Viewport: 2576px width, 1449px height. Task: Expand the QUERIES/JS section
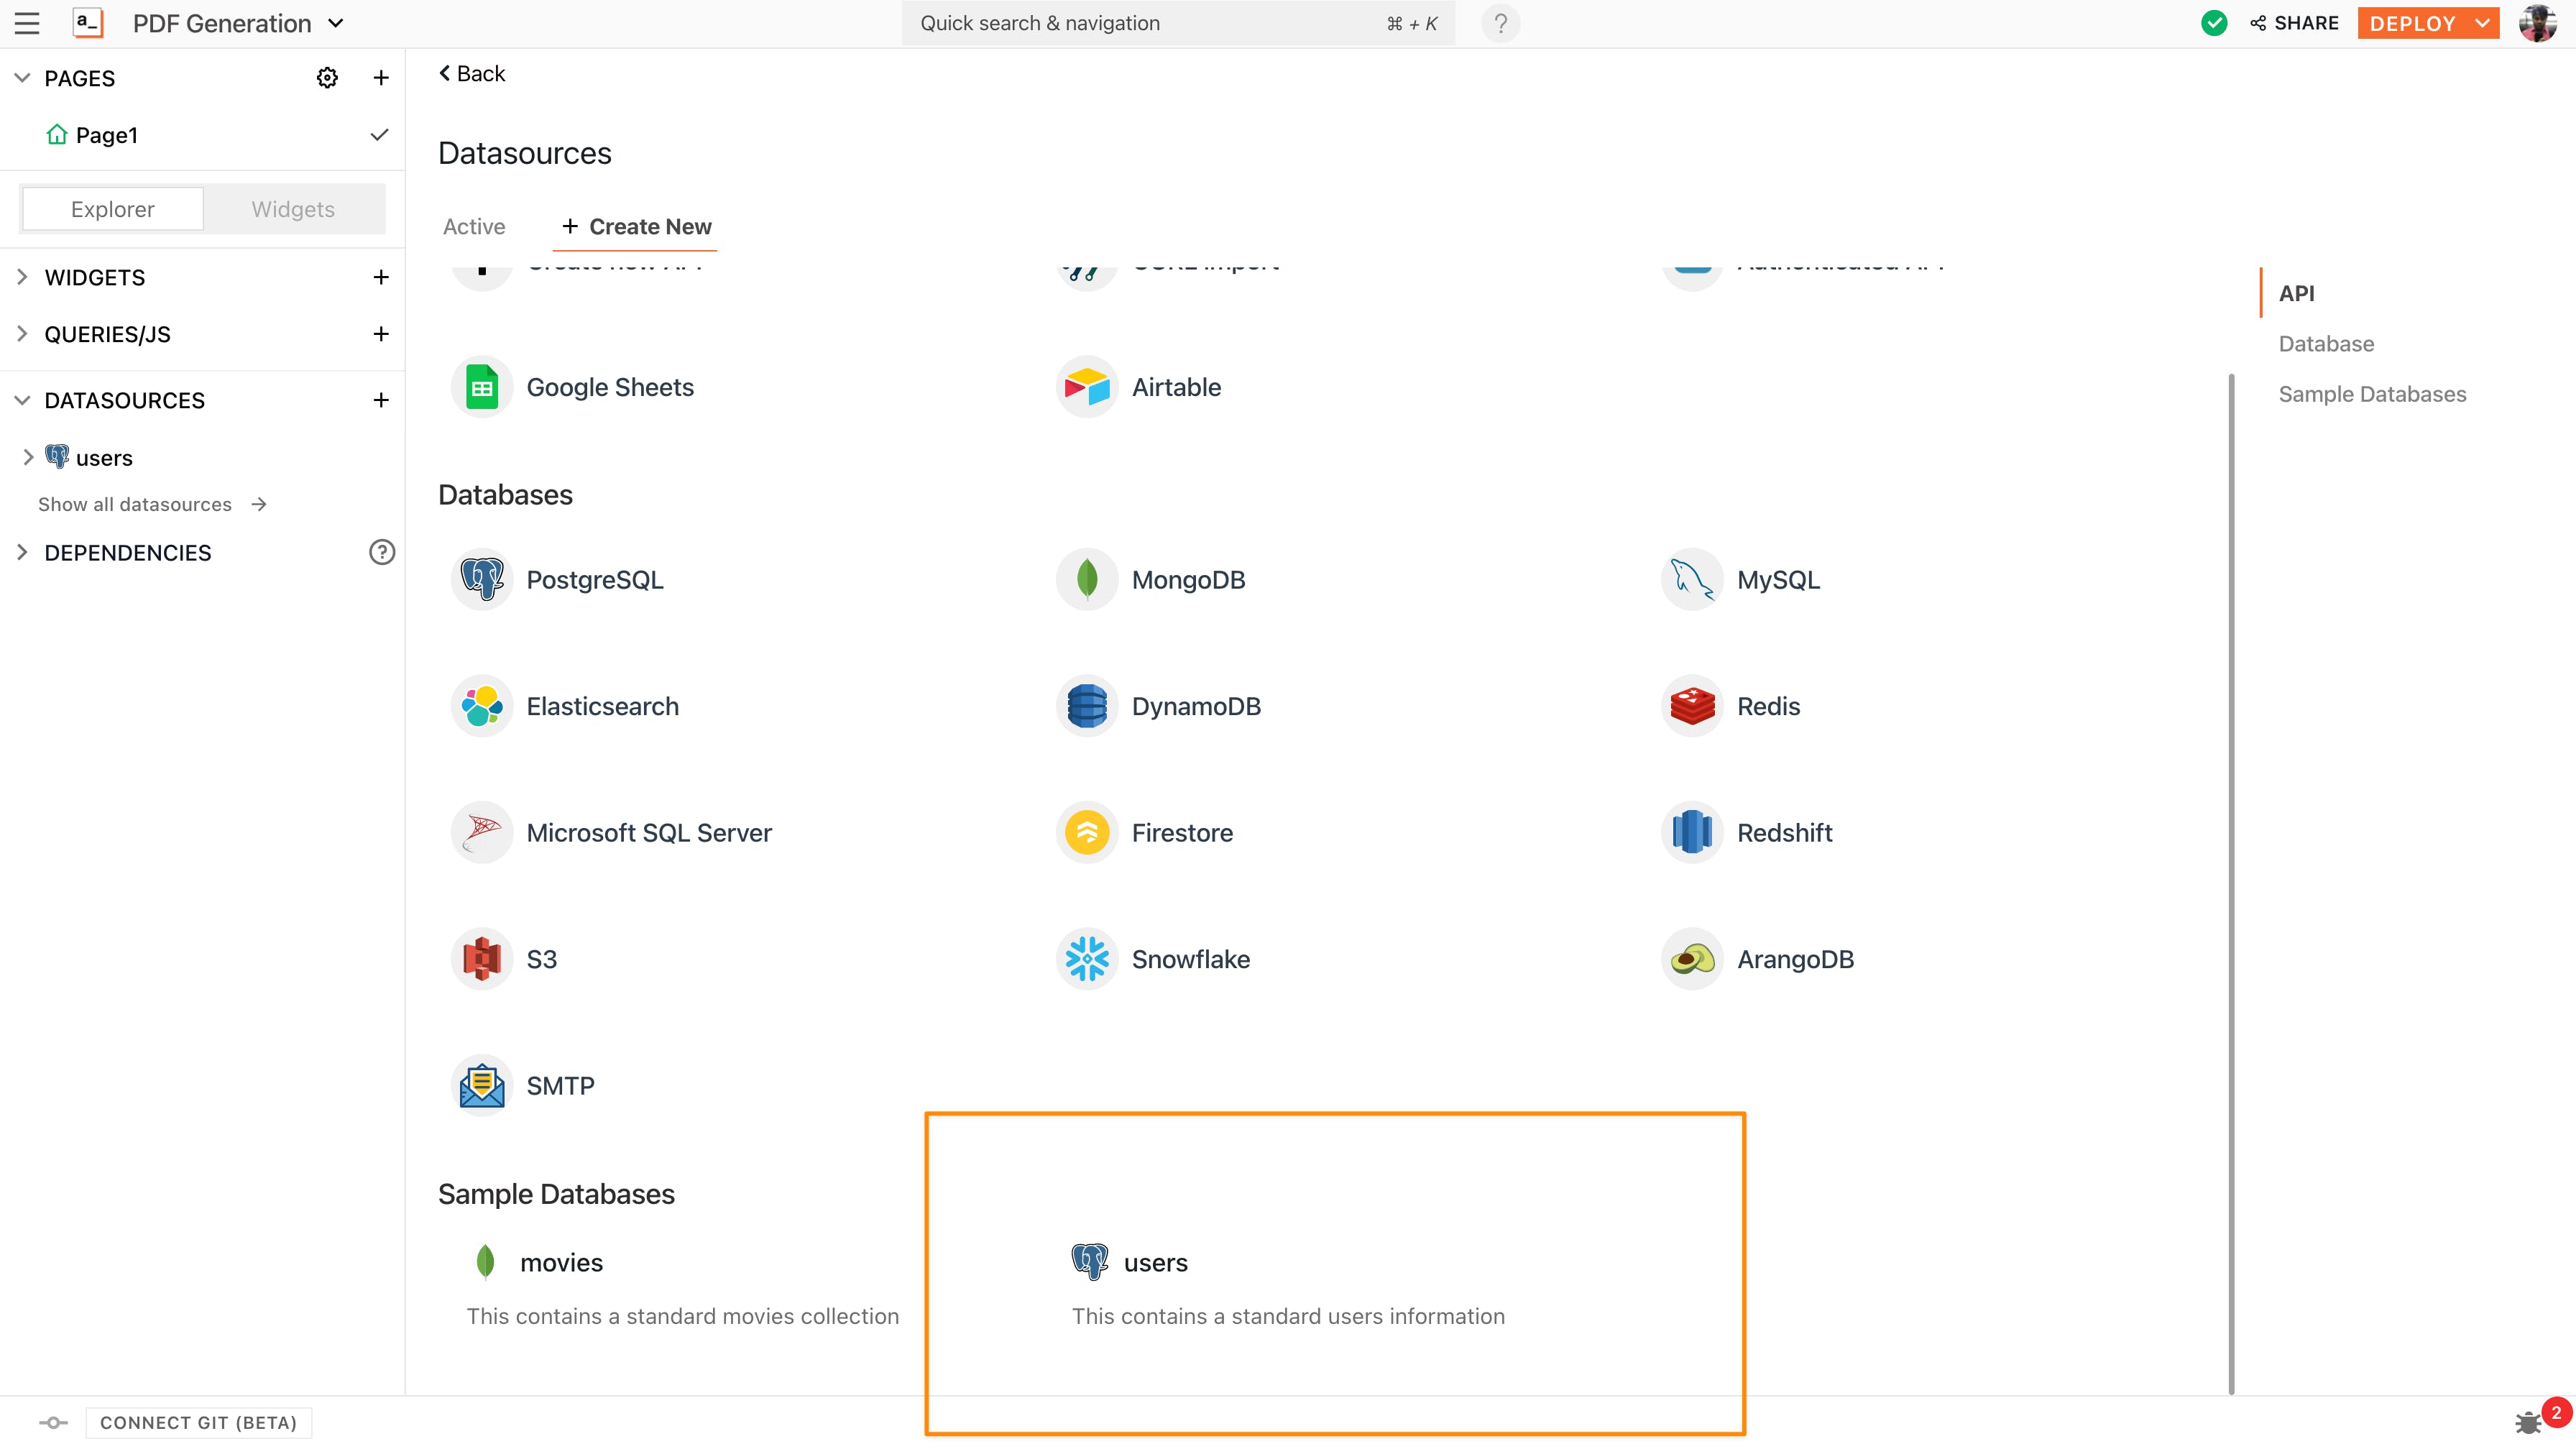[22, 334]
